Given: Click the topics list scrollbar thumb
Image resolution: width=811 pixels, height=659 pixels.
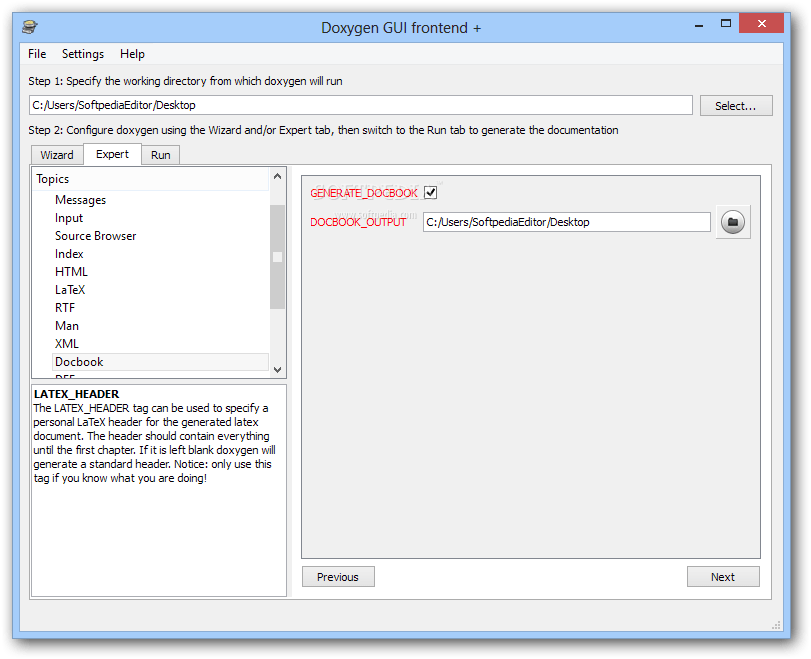Looking at the screenshot, I should [x=277, y=257].
